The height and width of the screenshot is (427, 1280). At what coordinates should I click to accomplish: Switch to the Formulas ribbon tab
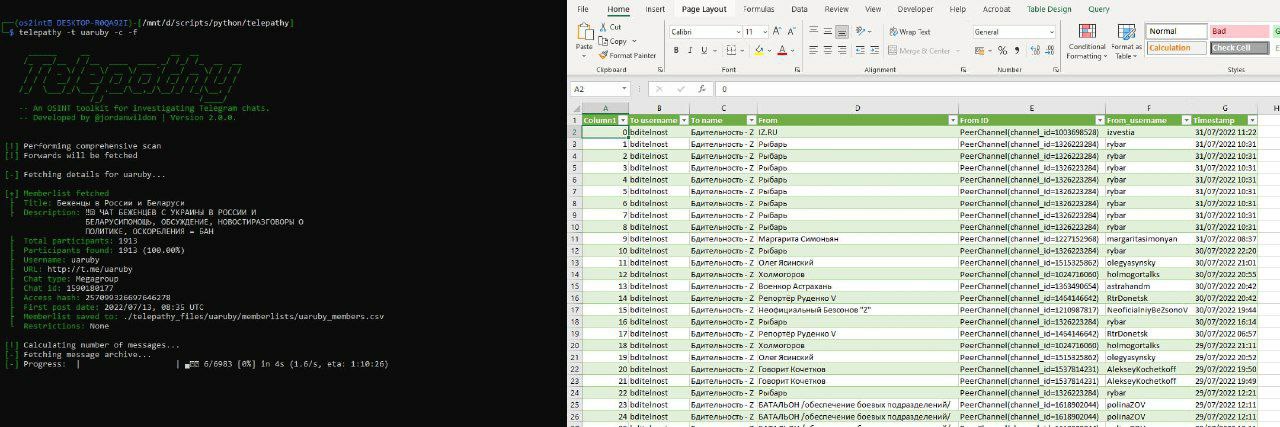(x=758, y=9)
